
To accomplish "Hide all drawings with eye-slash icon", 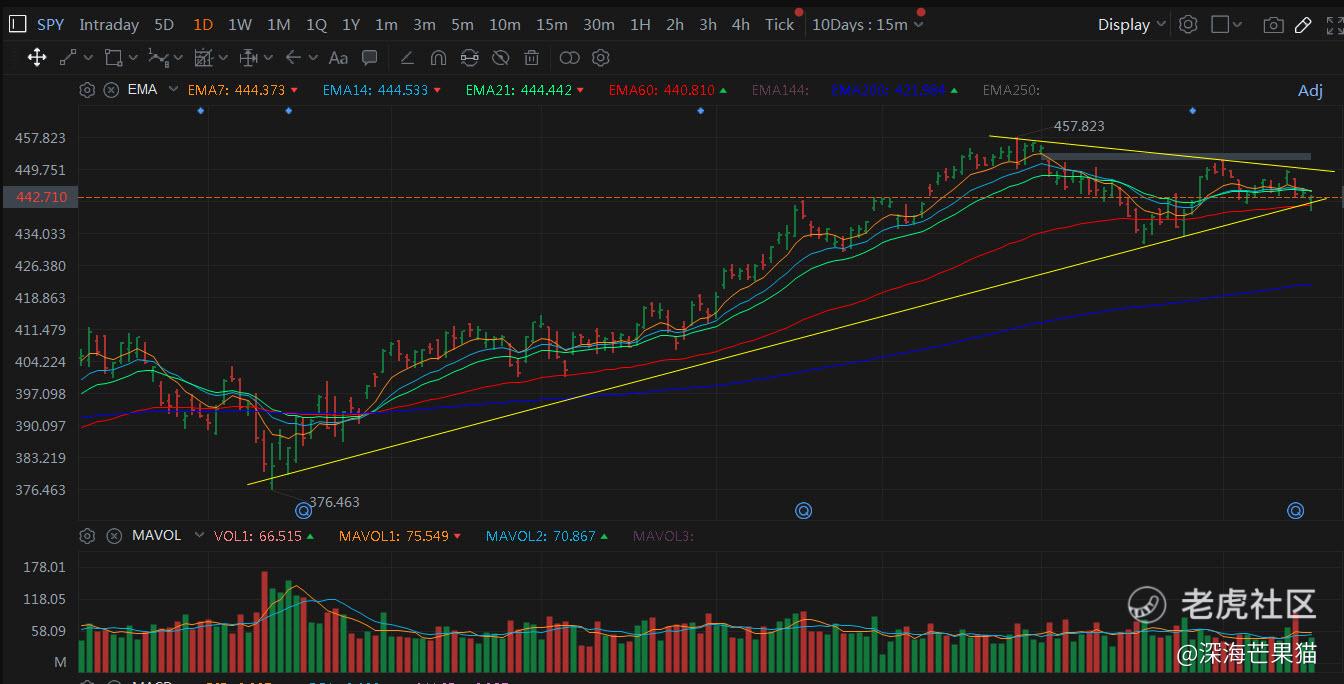I will 501,58.
